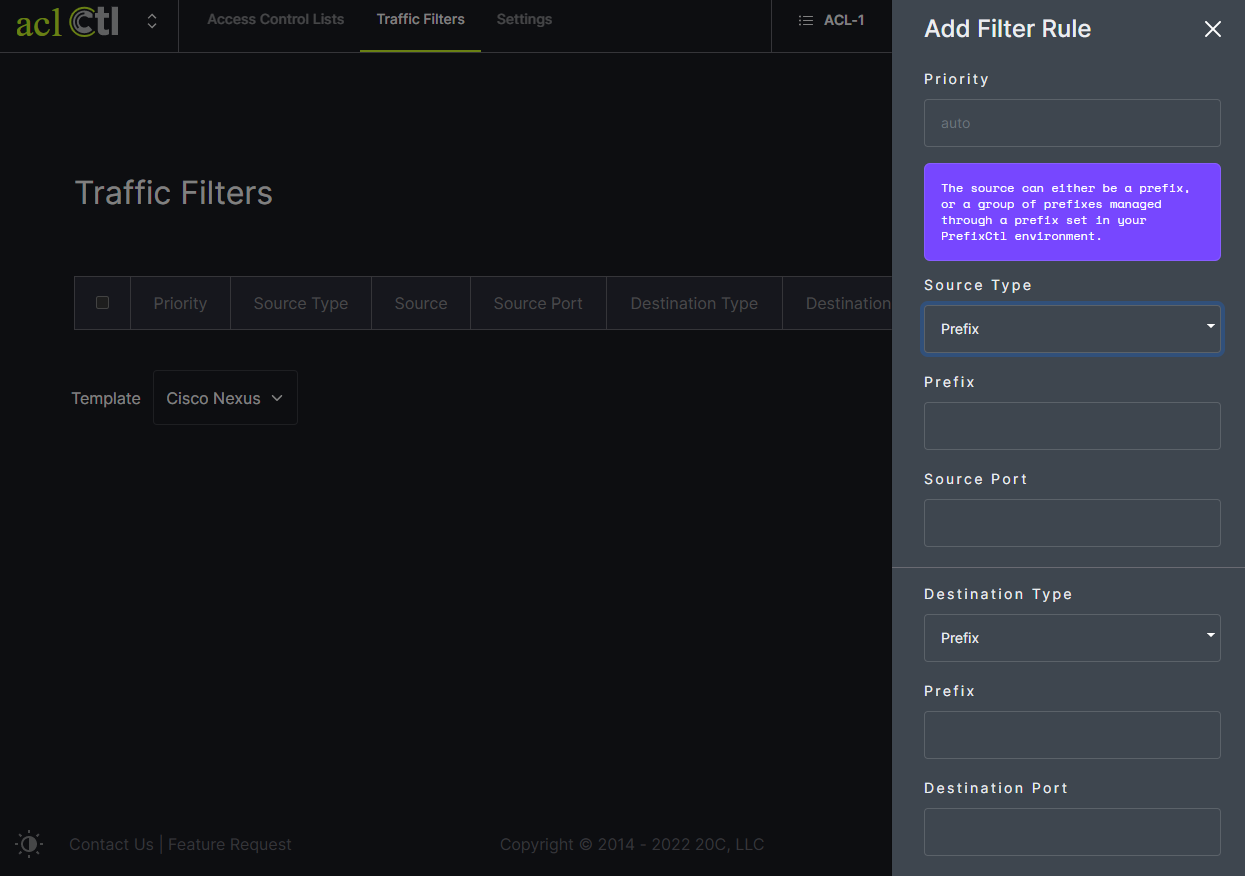1245x876 pixels.
Task: Close the Add Filter Rule panel
Action: click(x=1212, y=29)
